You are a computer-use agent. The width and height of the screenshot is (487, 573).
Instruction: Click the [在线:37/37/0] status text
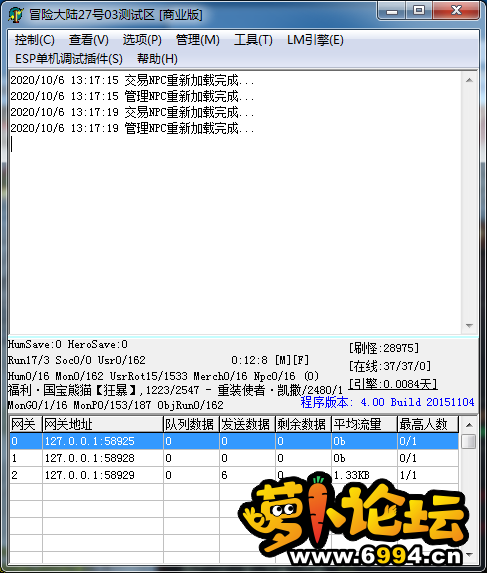point(390,366)
